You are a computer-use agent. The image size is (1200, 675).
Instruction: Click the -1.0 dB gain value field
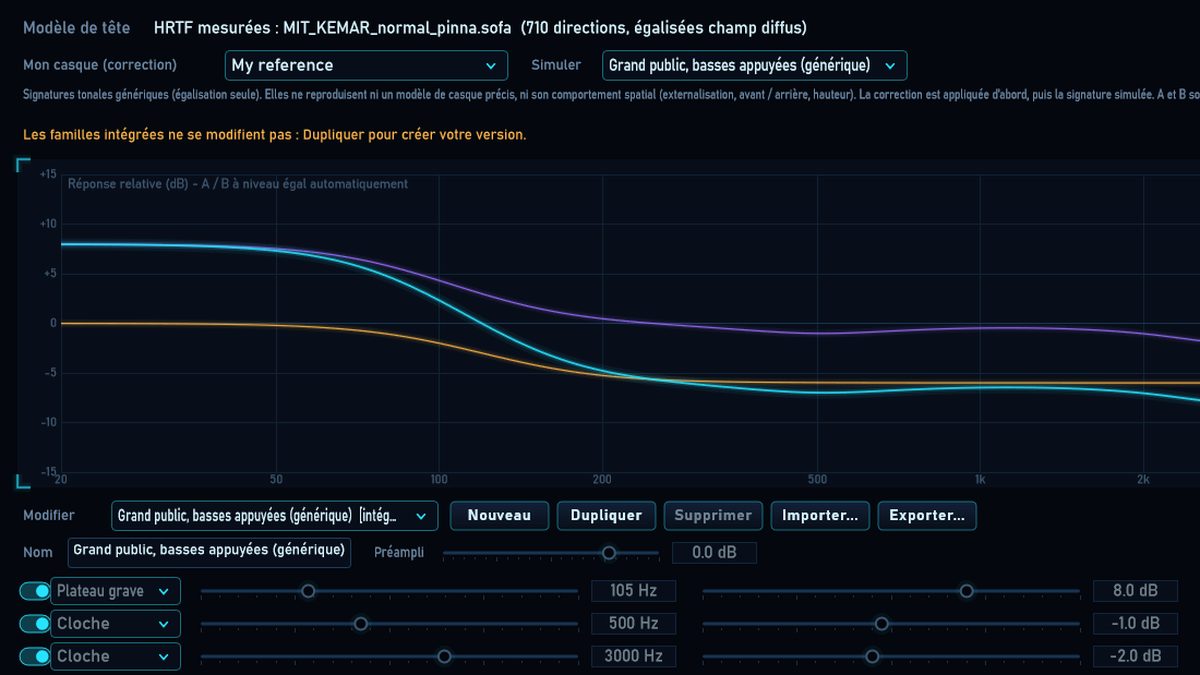pyautogui.click(x=1136, y=624)
